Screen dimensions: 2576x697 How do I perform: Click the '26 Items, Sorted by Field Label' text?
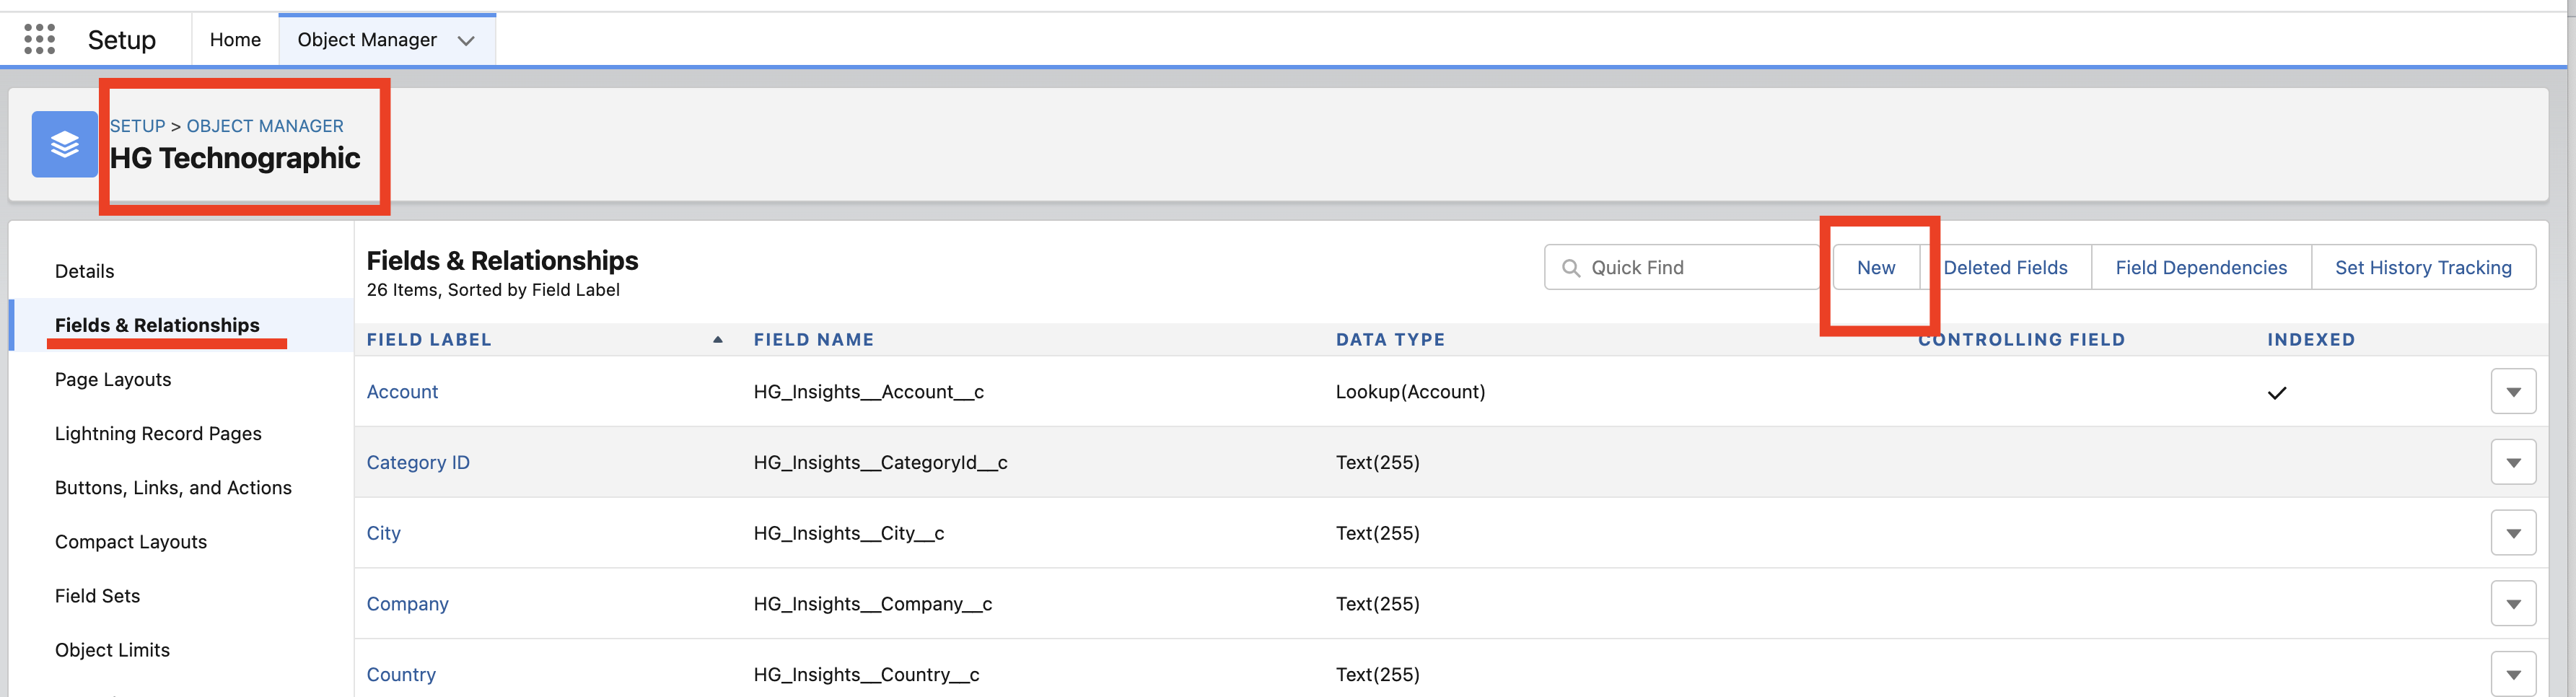[x=493, y=290]
